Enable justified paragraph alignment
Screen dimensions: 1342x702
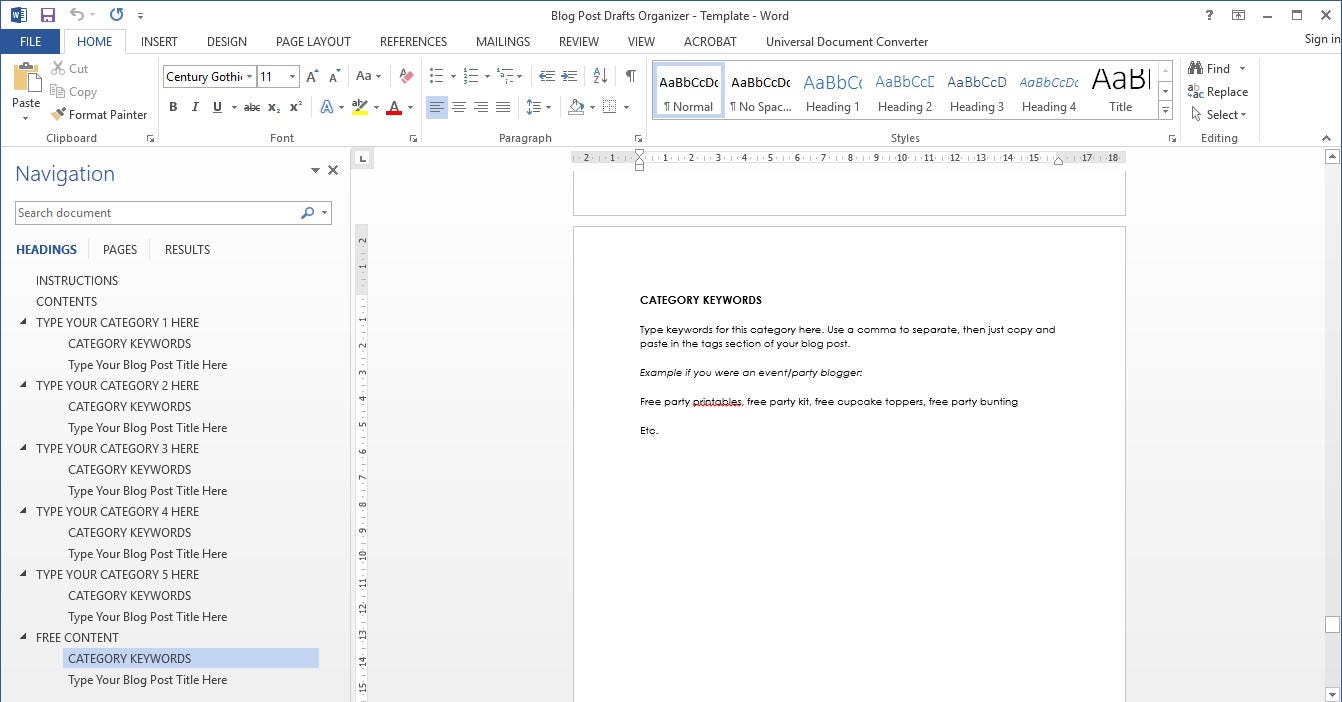click(x=503, y=107)
